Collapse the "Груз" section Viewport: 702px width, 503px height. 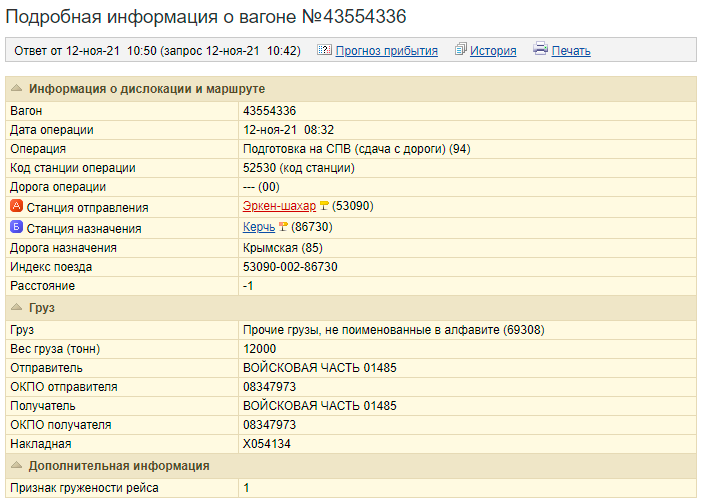[17, 308]
